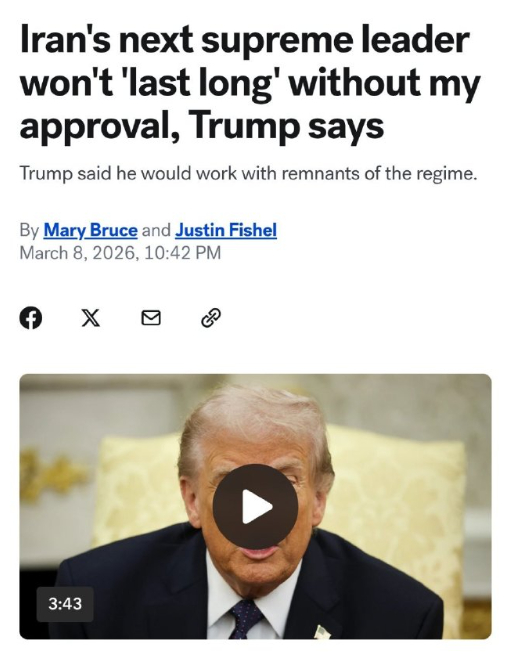Play the Trump video
This screenshot has width=509, height=654.
[255, 506]
